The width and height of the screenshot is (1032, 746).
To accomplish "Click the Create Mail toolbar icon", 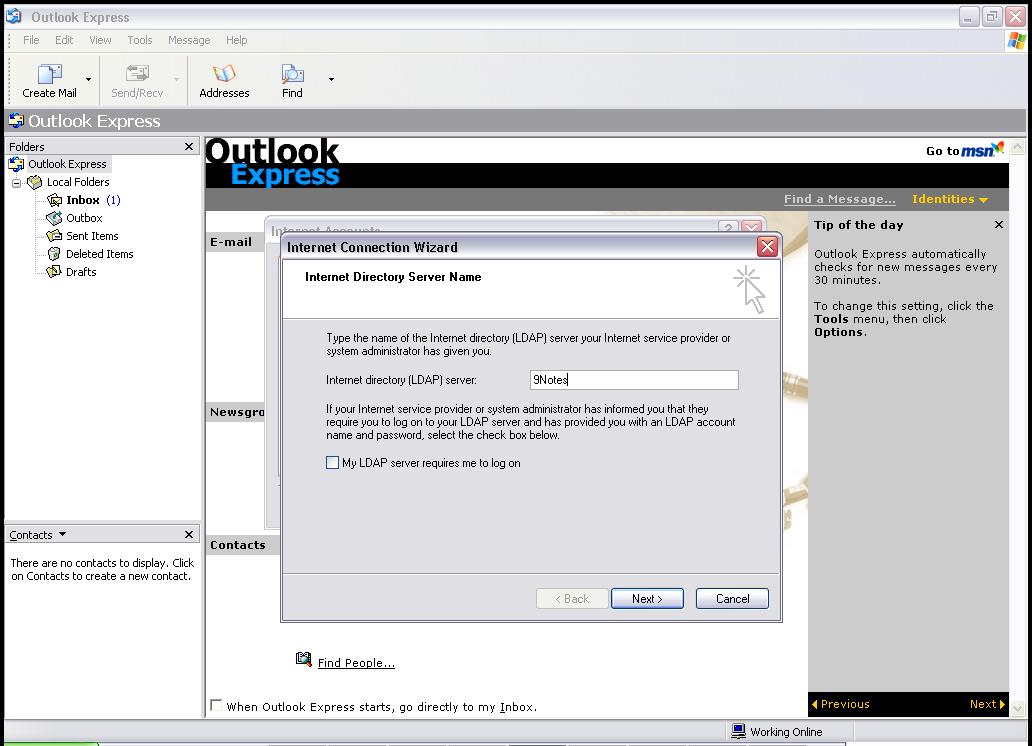I will (x=49, y=74).
